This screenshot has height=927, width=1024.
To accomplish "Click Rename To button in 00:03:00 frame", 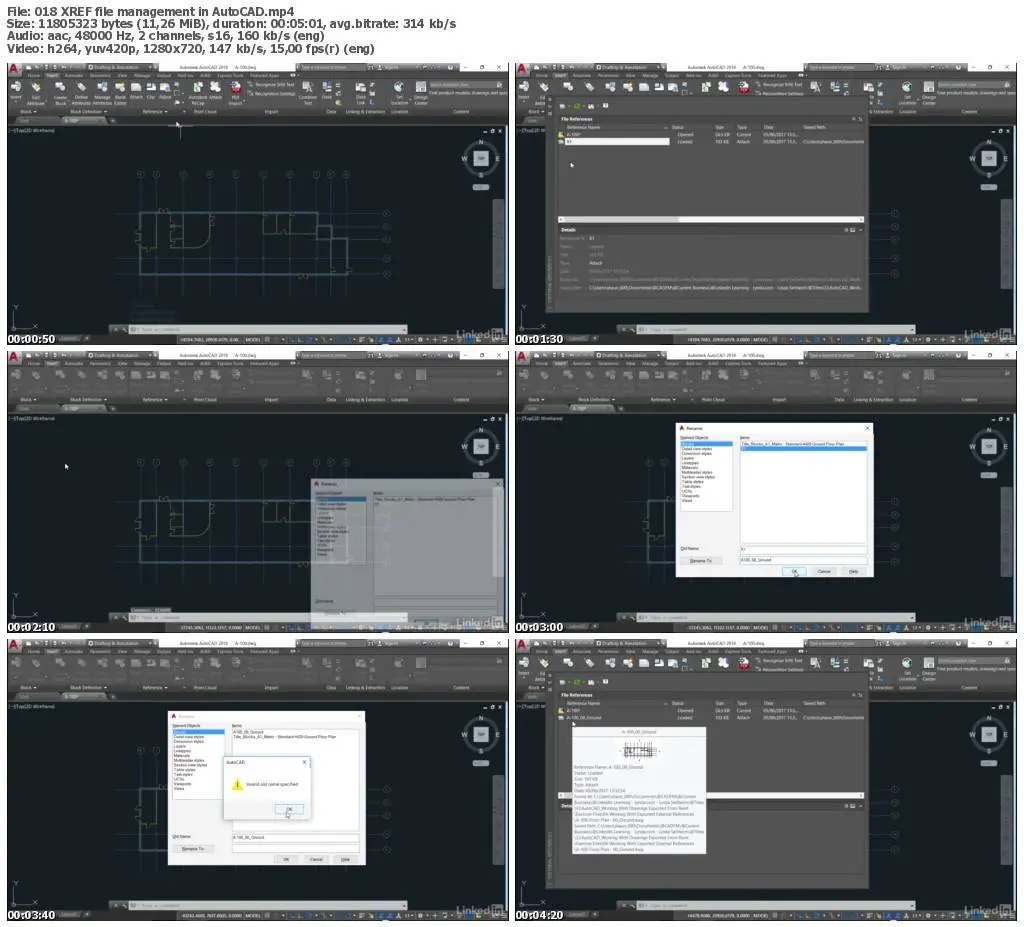I will (x=700, y=561).
